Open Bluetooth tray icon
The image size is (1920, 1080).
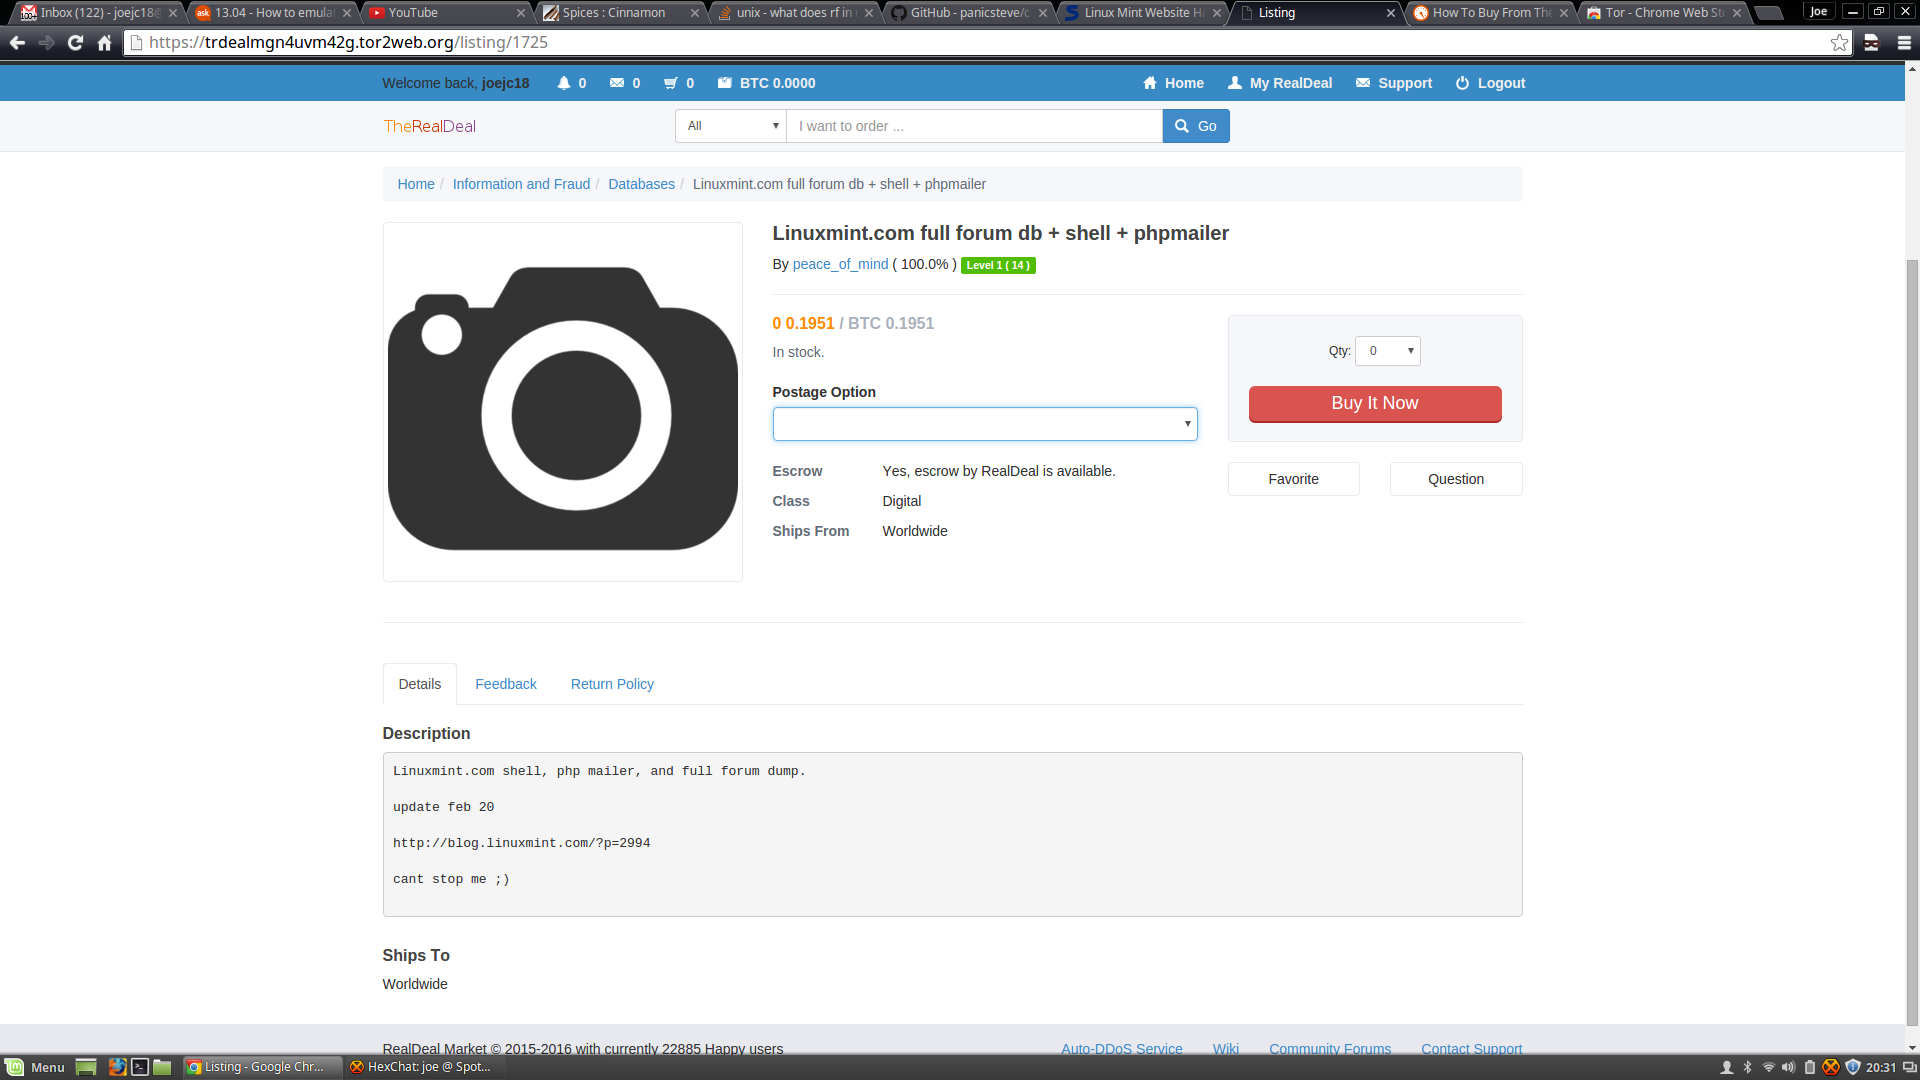coord(1748,1067)
